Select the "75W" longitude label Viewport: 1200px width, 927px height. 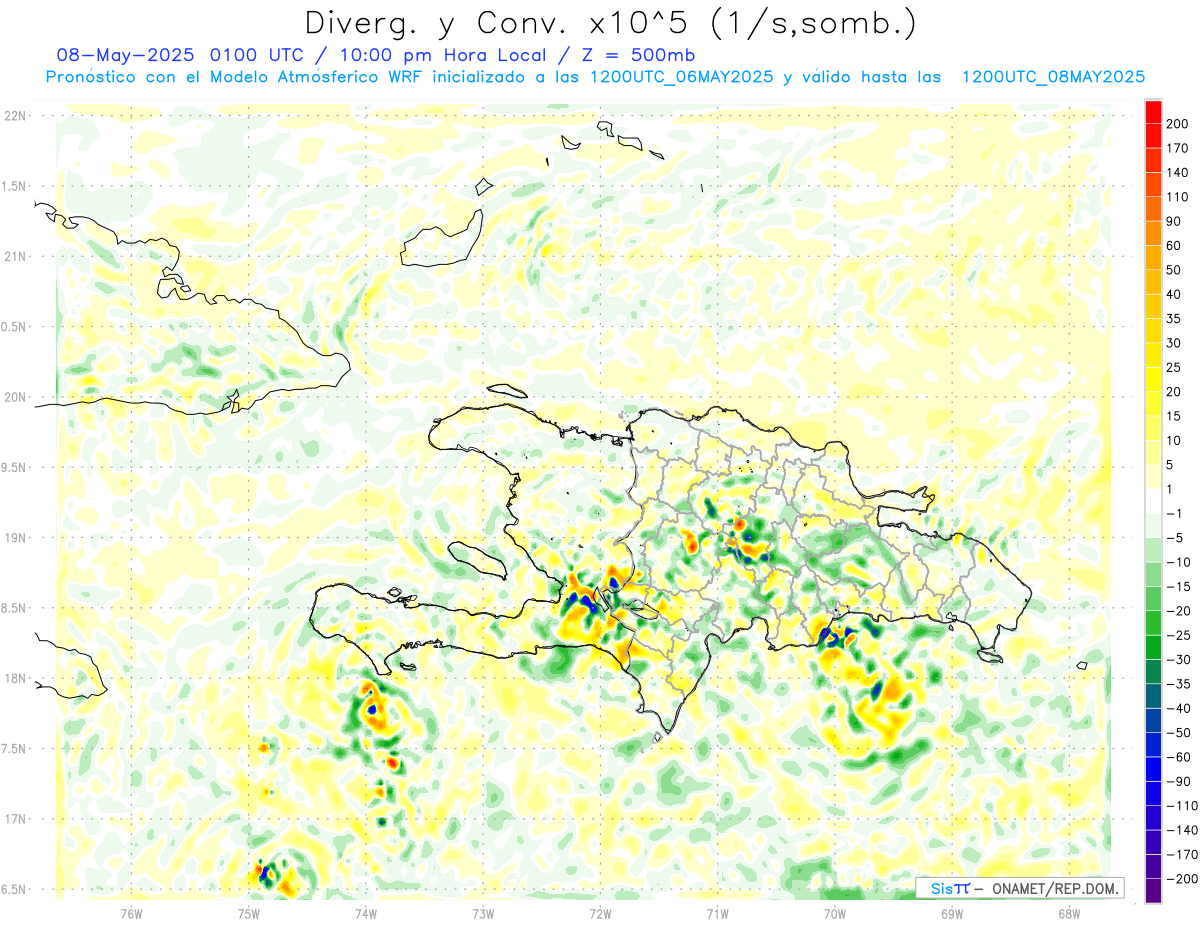[248, 913]
